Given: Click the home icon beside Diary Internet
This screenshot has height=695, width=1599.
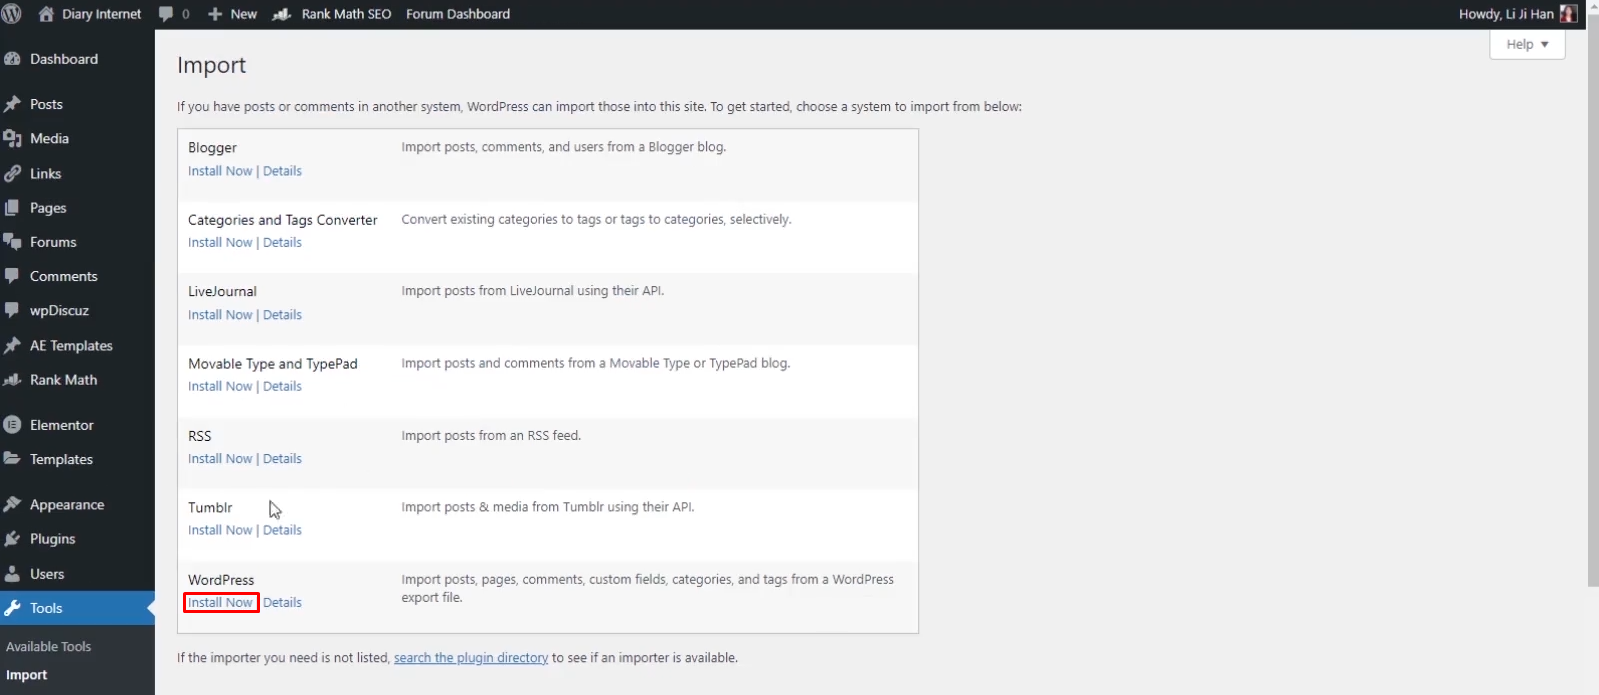Looking at the screenshot, I should tap(46, 14).
